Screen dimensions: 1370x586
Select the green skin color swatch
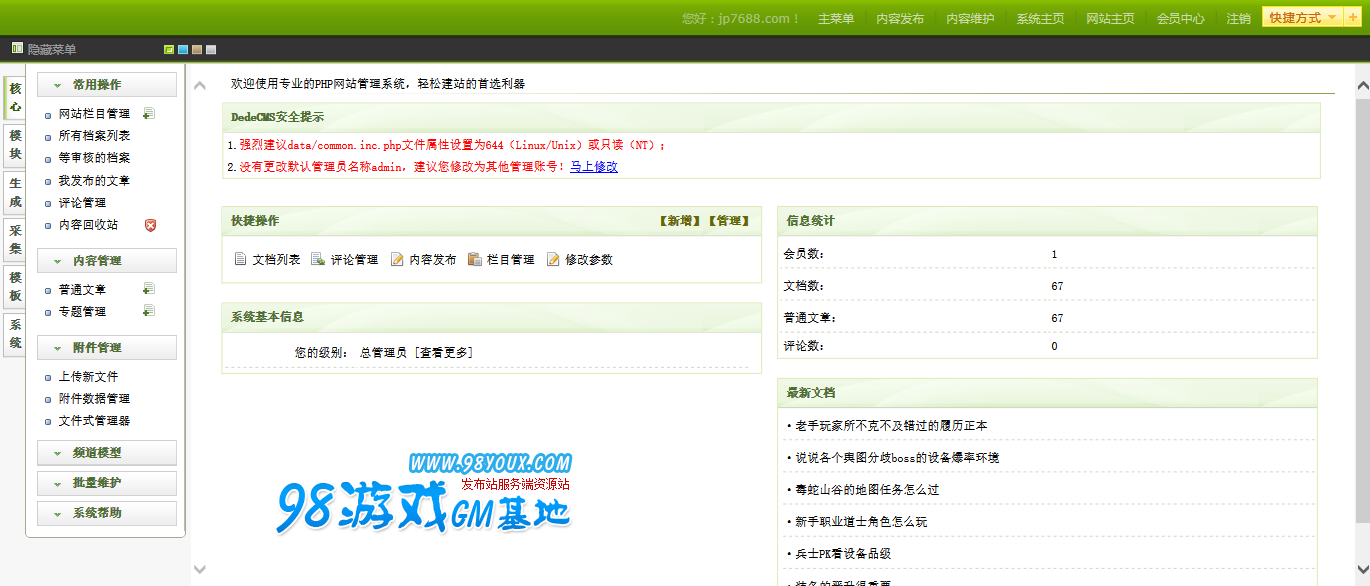[x=169, y=49]
